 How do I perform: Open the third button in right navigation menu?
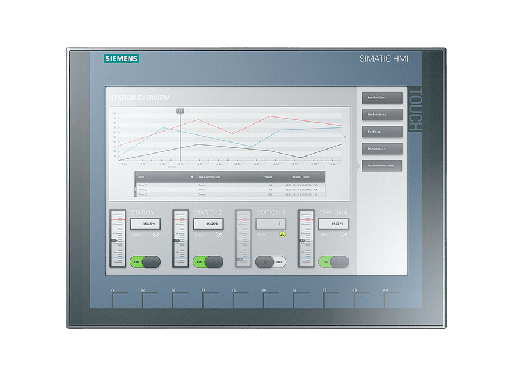click(x=382, y=132)
